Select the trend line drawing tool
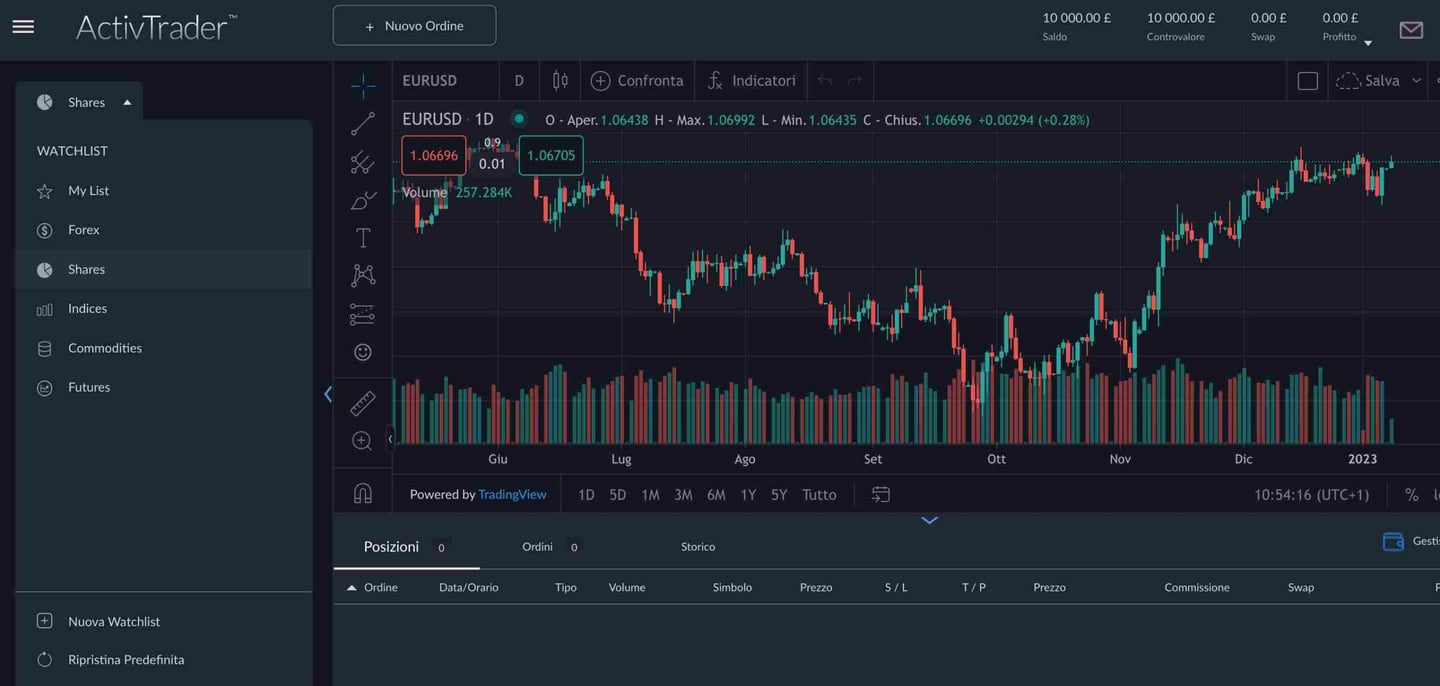 click(362, 124)
